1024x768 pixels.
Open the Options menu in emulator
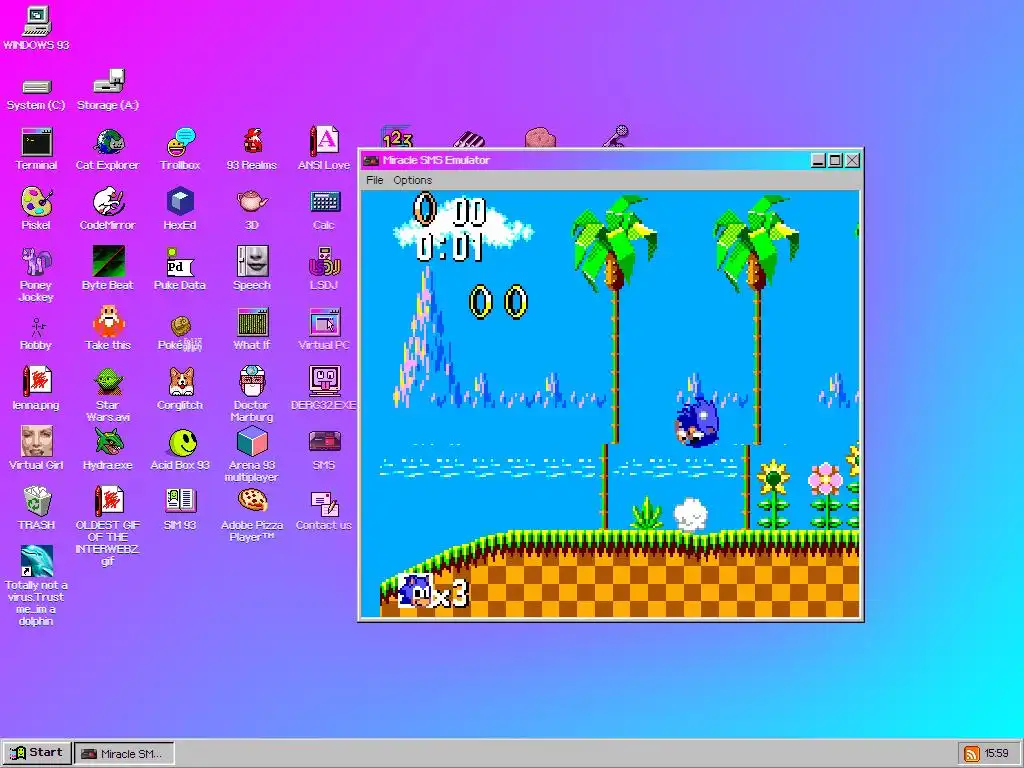point(412,180)
